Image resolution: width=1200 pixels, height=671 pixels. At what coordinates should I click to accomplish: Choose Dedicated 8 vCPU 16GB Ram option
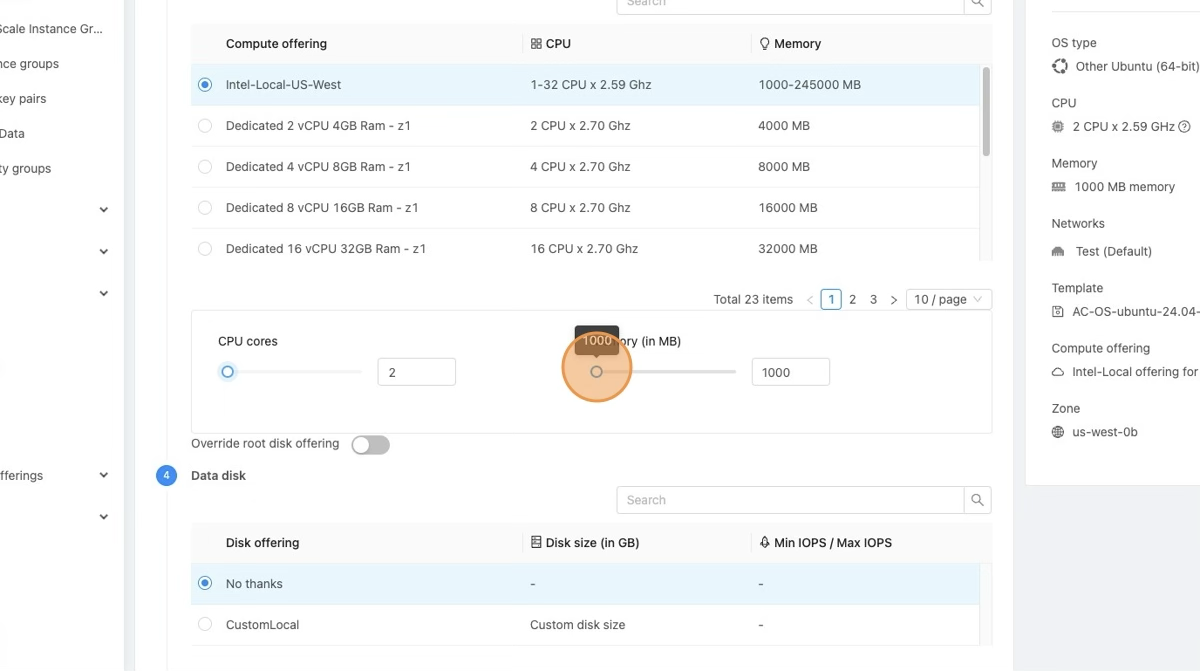tap(205, 208)
